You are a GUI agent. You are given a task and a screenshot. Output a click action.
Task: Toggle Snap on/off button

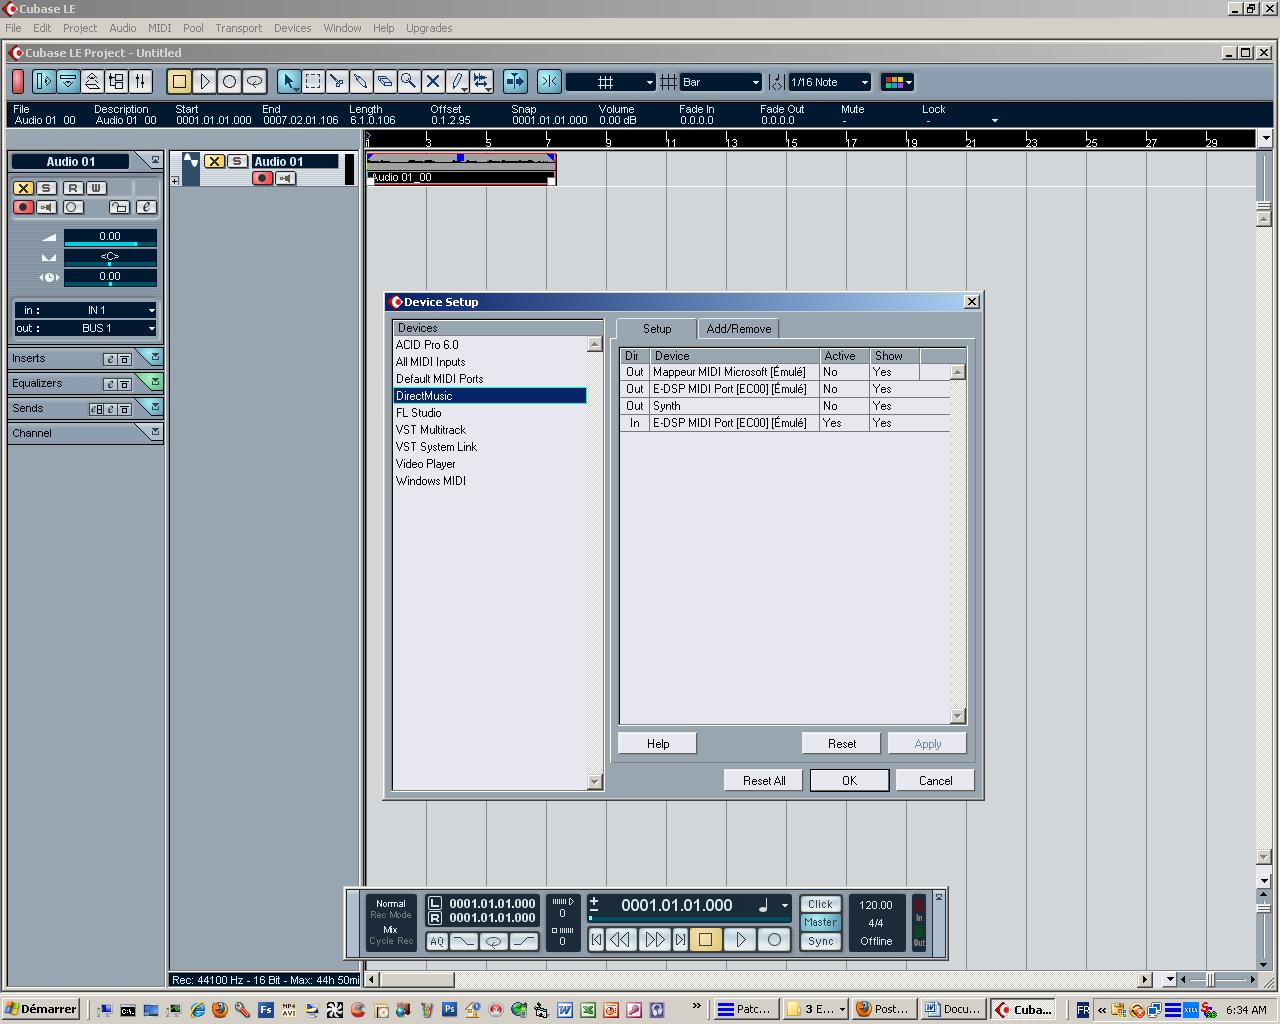(549, 82)
